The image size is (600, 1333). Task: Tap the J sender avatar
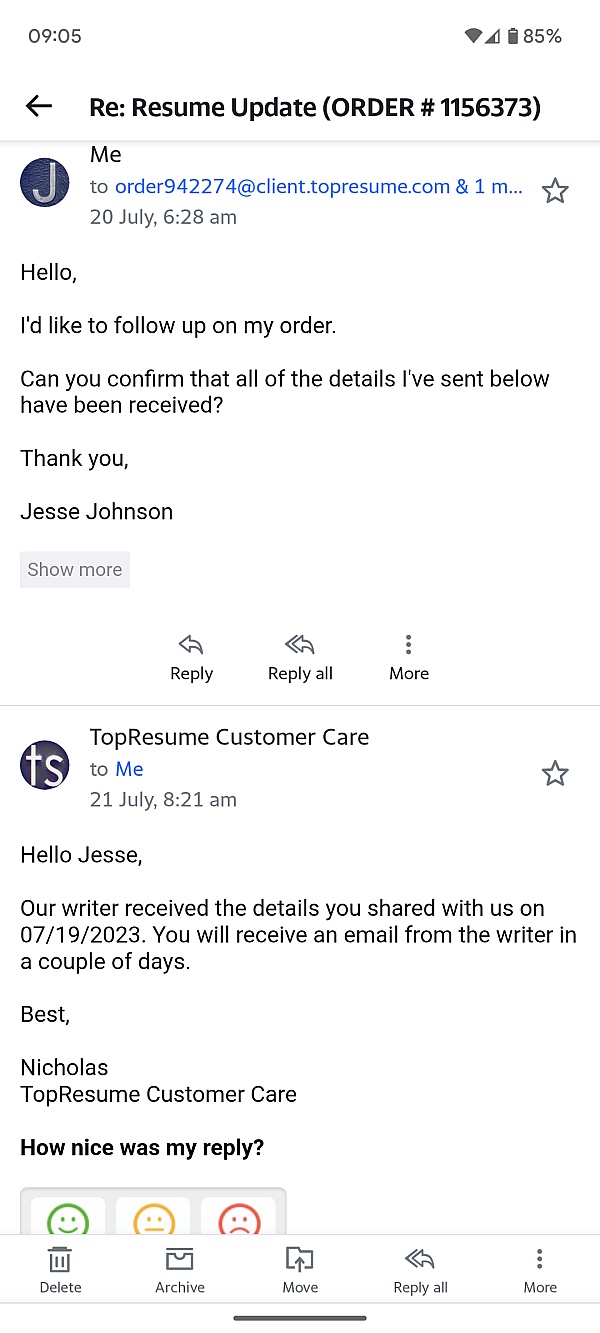[45, 183]
